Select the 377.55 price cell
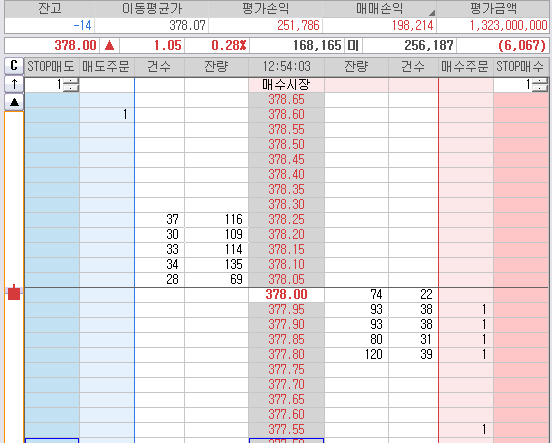 click(286, 430)
